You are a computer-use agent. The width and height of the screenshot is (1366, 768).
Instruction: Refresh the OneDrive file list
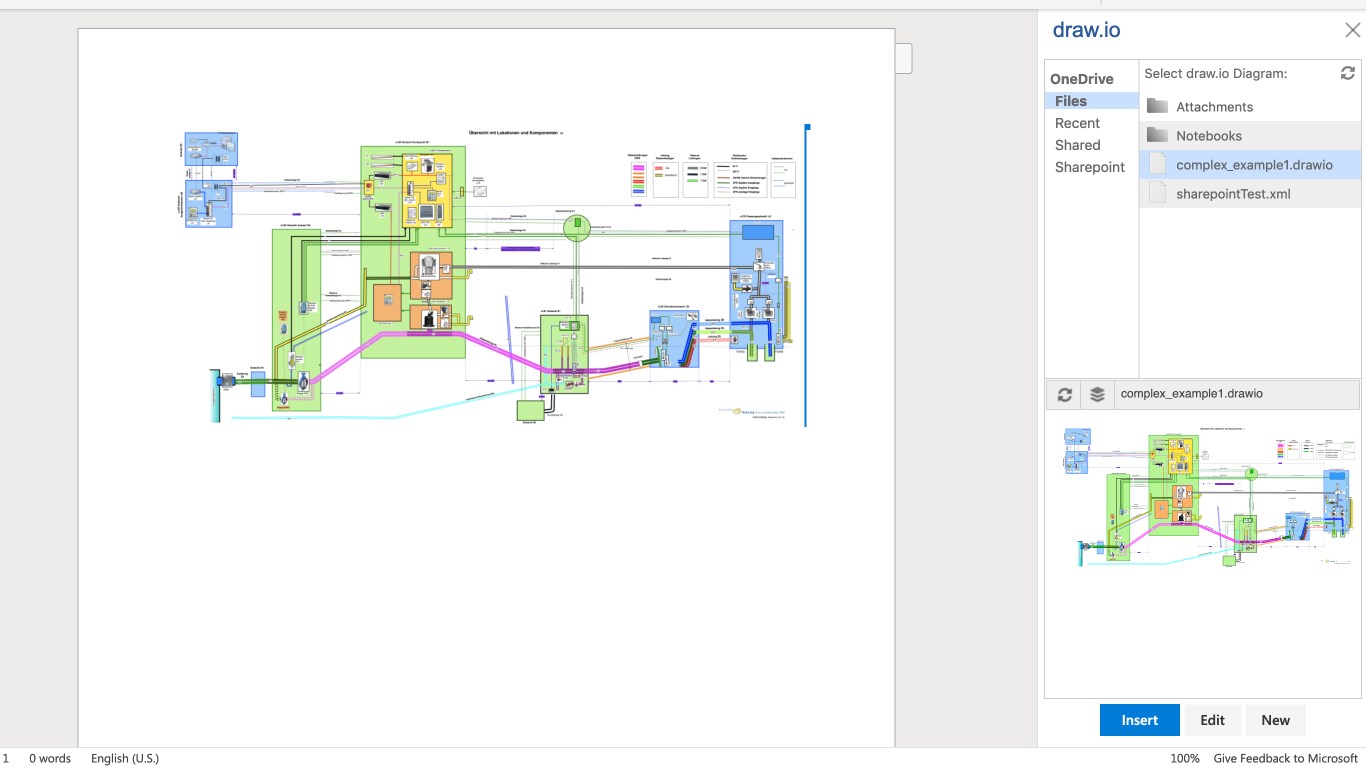click(1347, 73)
